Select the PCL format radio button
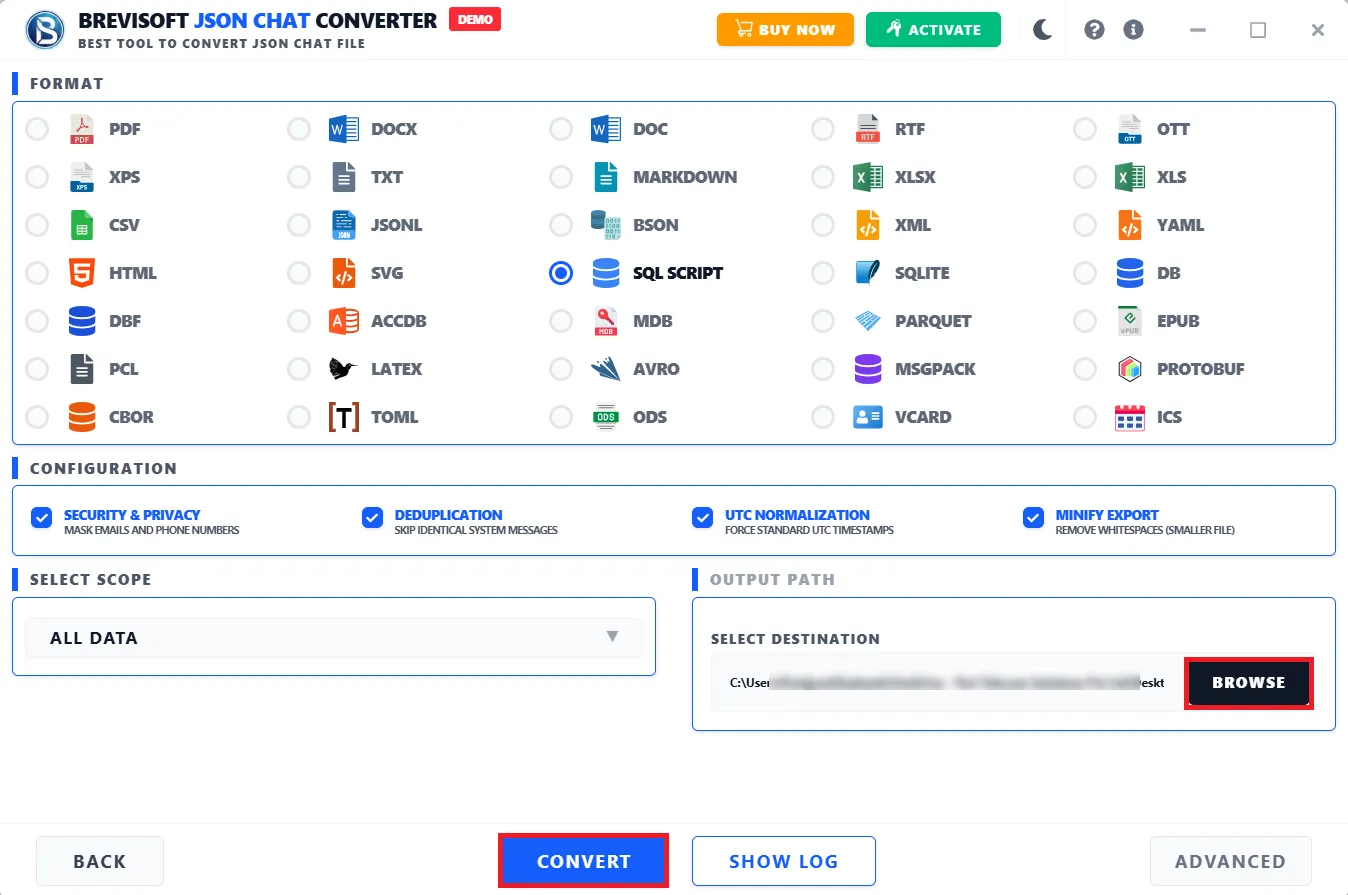The image size is (1348, 895). [37, 369]
